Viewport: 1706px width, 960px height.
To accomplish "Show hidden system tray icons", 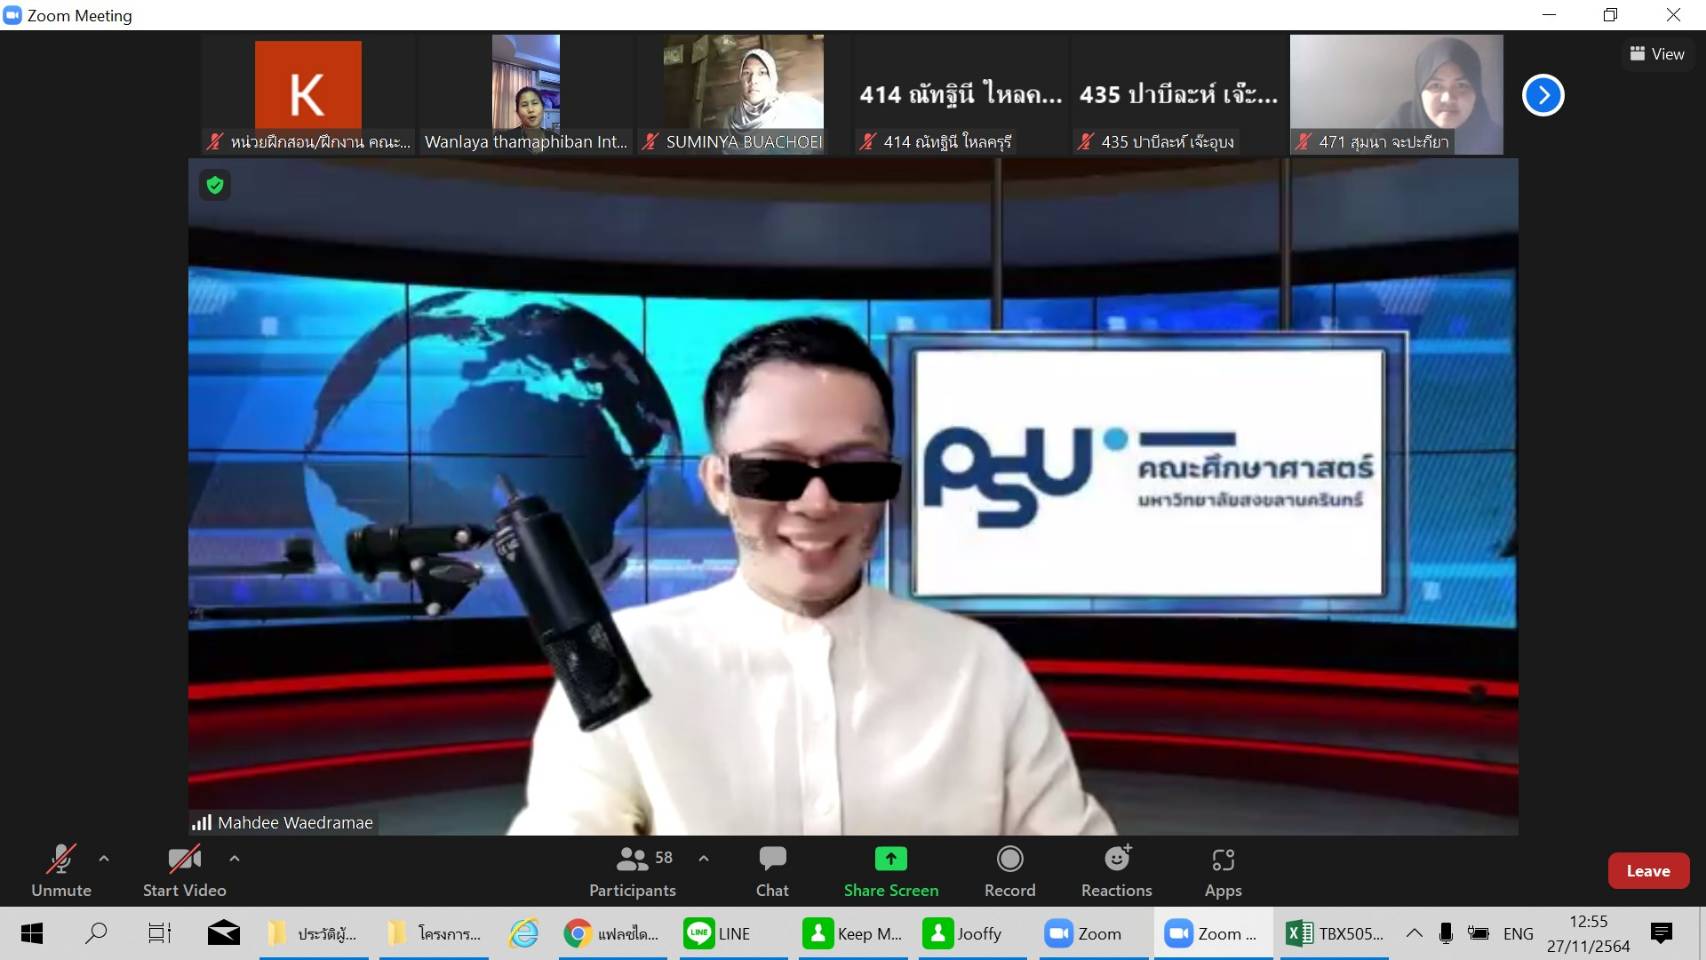I will [1414, 934].
